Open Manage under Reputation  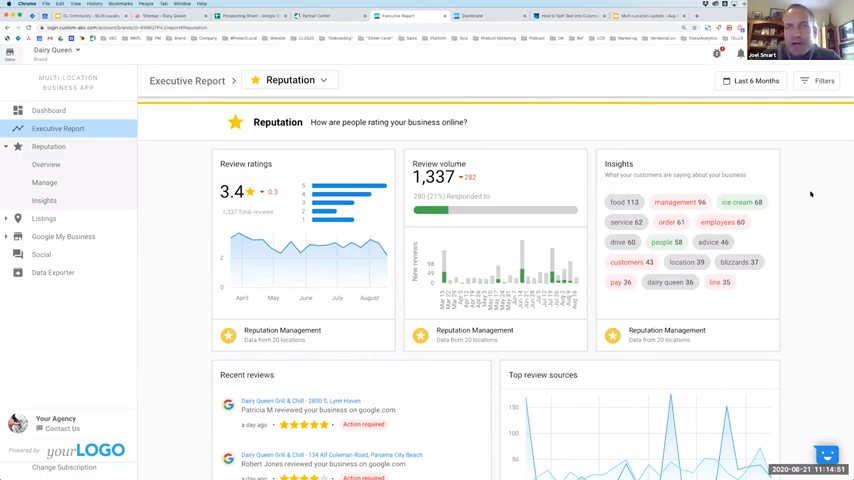point(44,183)
